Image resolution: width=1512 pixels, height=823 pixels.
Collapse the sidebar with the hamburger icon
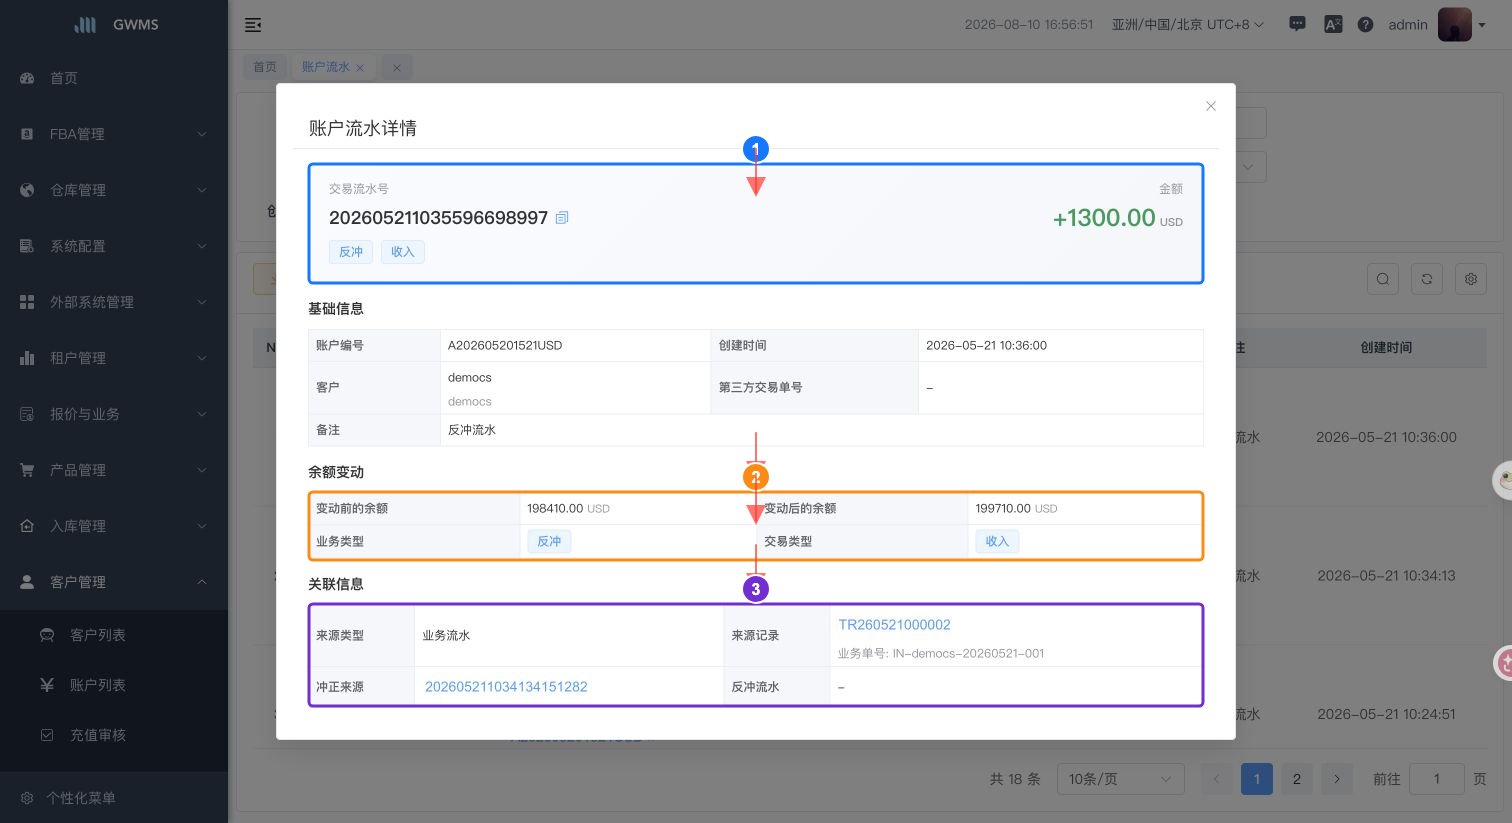click(x=253, y=25)
